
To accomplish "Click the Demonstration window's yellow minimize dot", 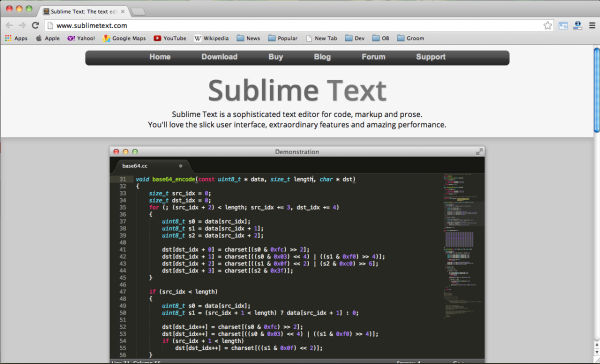I will pyautogui.click(x=126, y=152).
